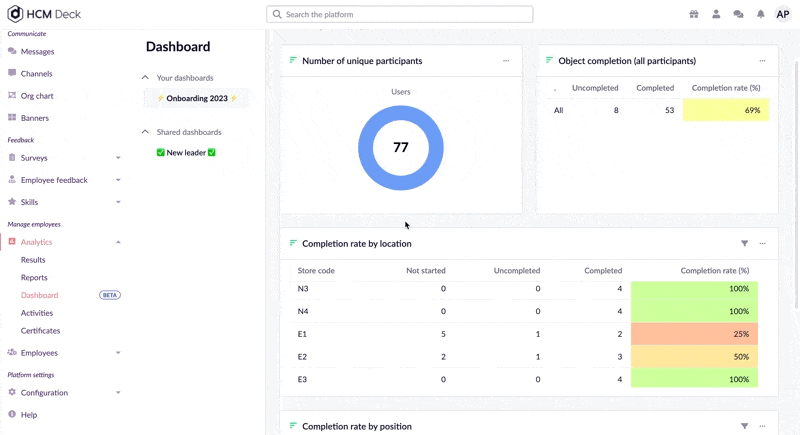Open filter for Completion rate by location
The image size is (800, 435).
click(x=744, y=244)
